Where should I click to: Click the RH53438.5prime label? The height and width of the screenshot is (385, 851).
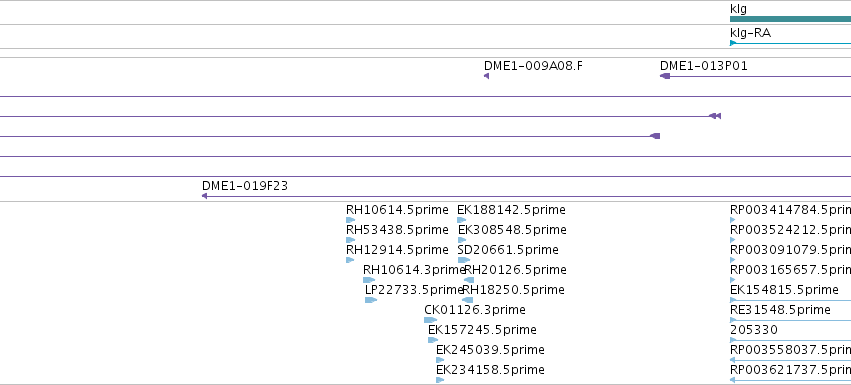pyautogui.click(x=397, y=230)
